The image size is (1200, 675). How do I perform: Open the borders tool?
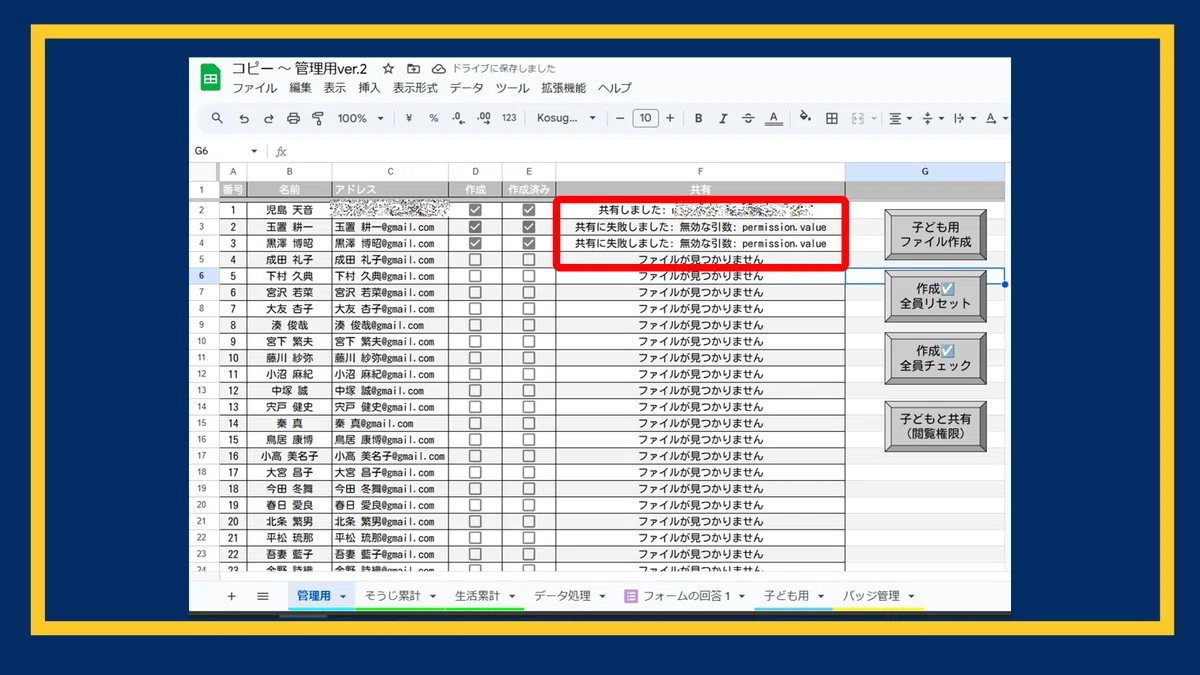[831, 118]
